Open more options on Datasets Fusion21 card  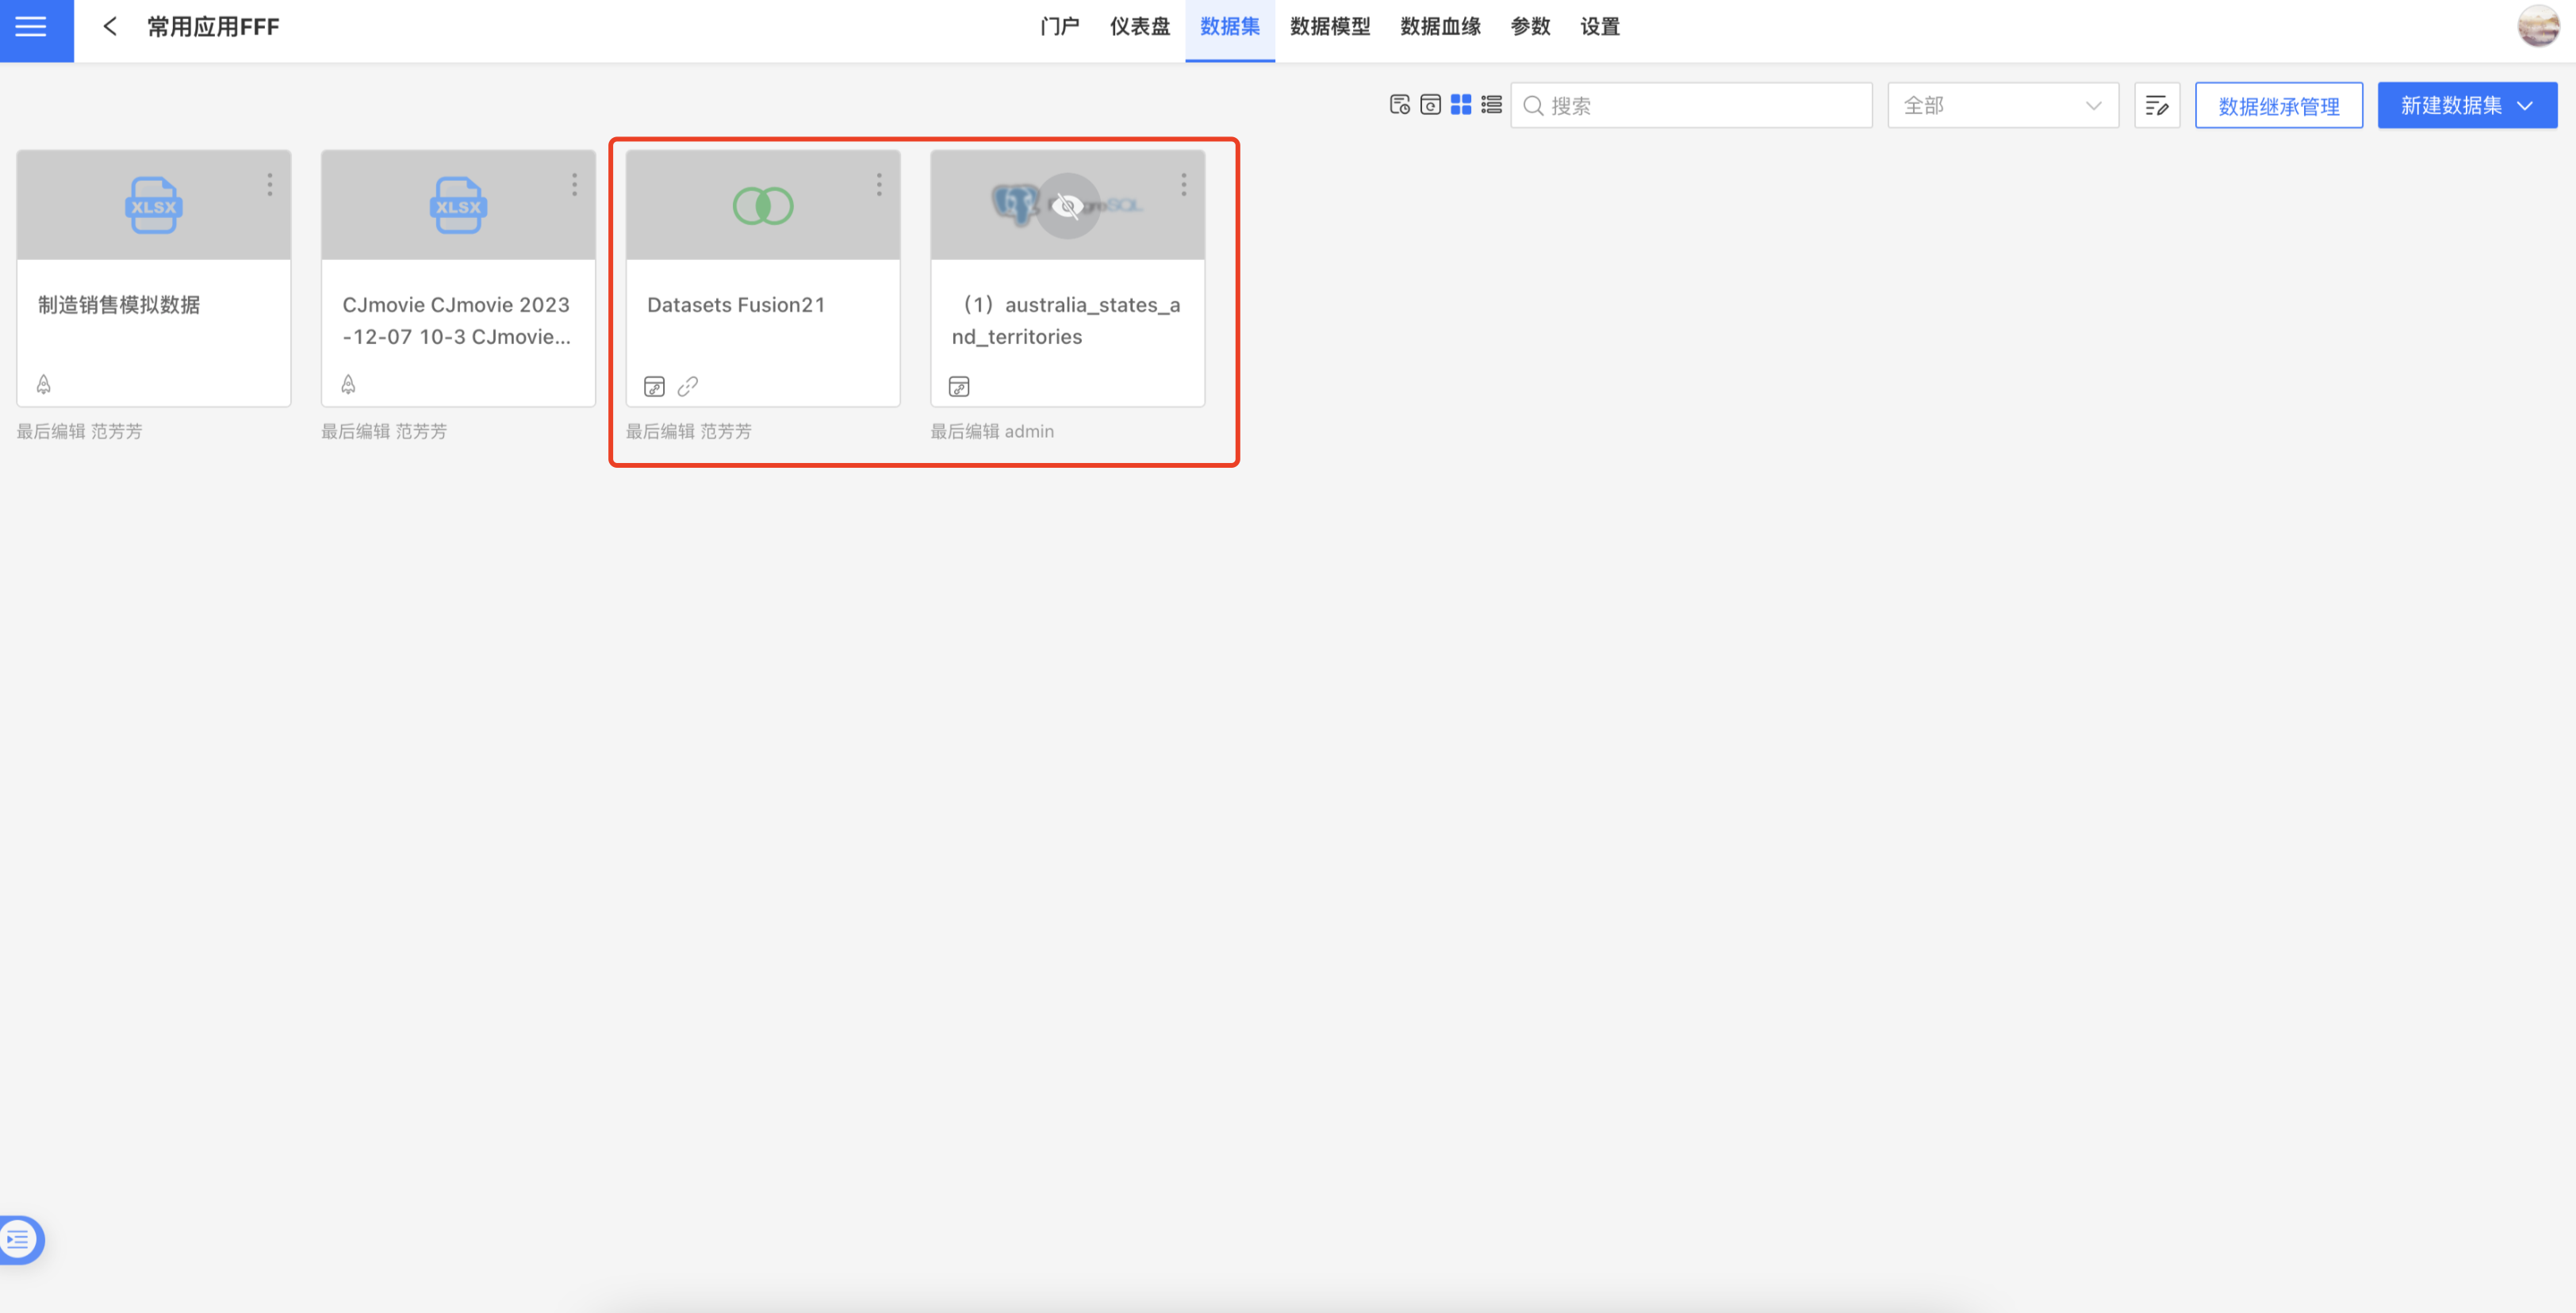pyautogui.click(x=879, y=184)
